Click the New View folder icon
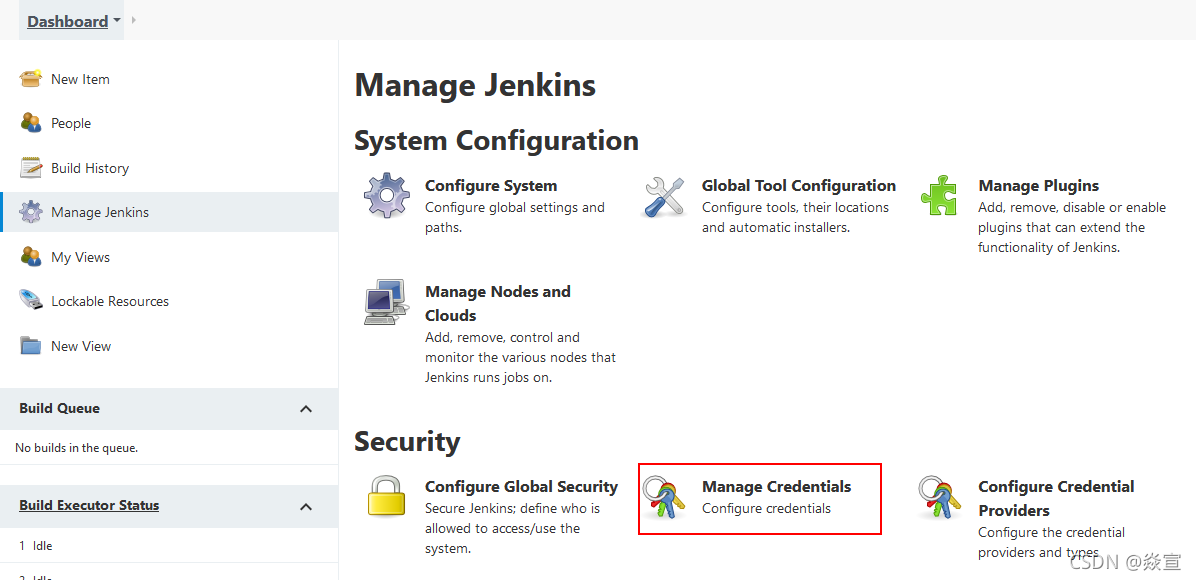 tap(31, 346)
